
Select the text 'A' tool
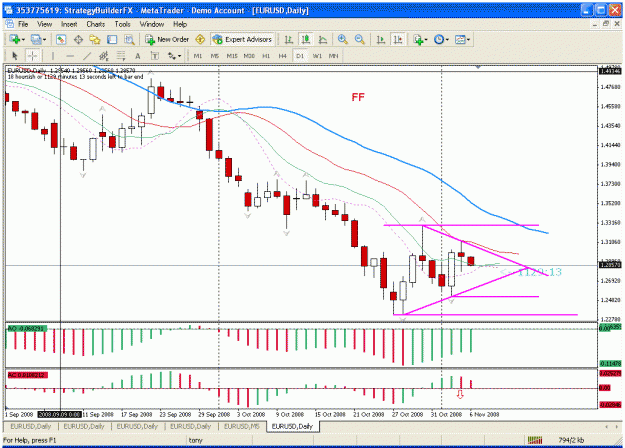[x=138, y=56]
